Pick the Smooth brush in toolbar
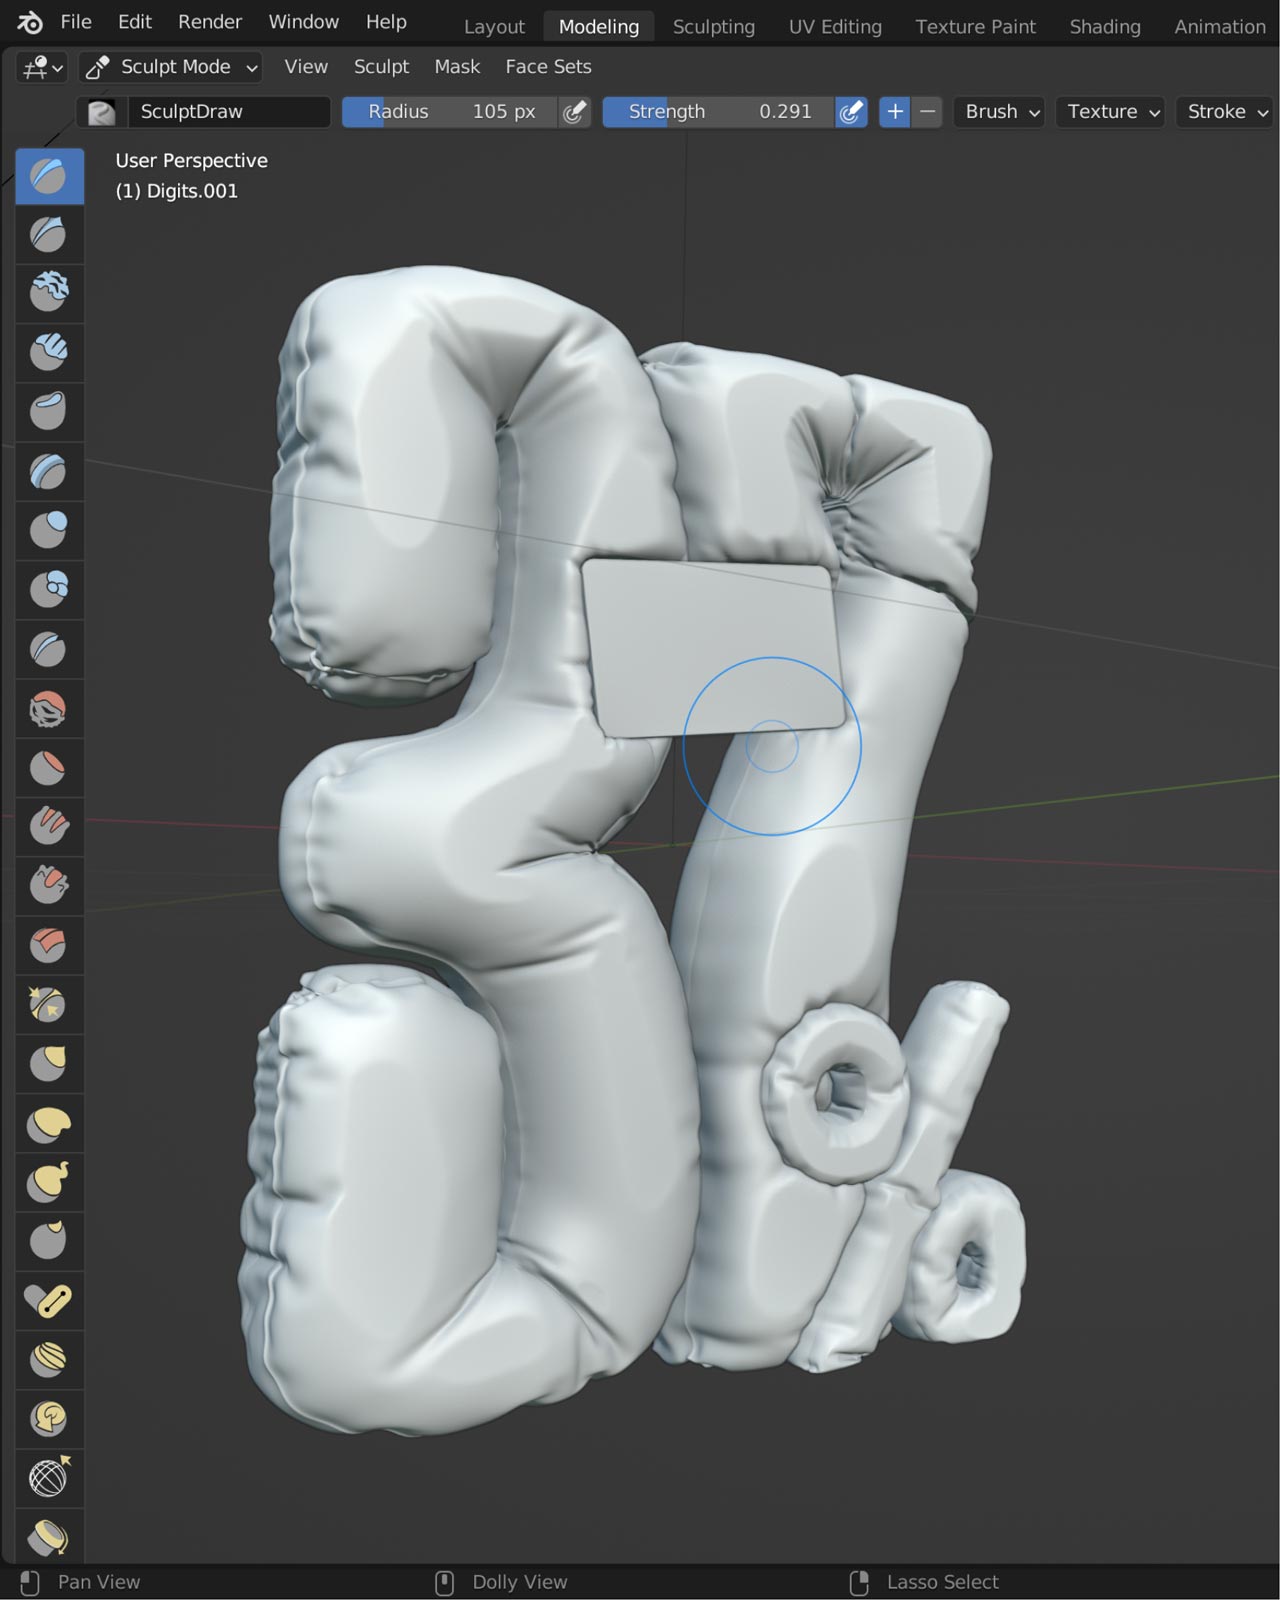Image resolution: width=1280 pixels, height=1600 pixels. coord(48,710)
